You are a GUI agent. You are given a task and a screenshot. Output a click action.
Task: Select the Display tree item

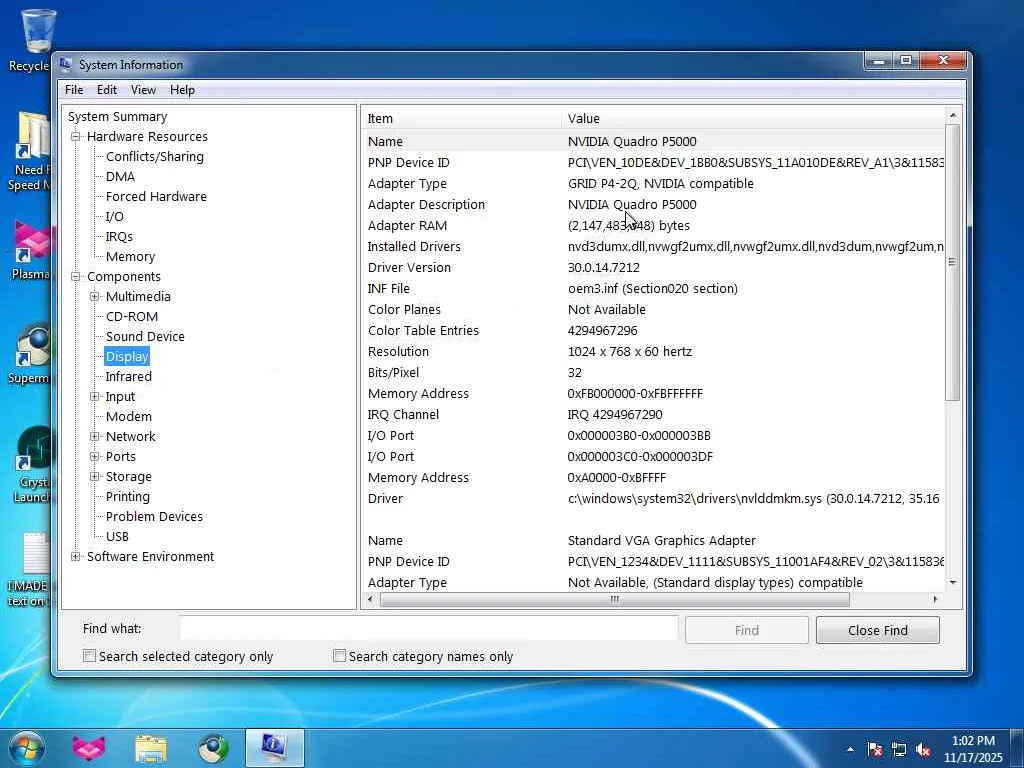coord(127,357)
